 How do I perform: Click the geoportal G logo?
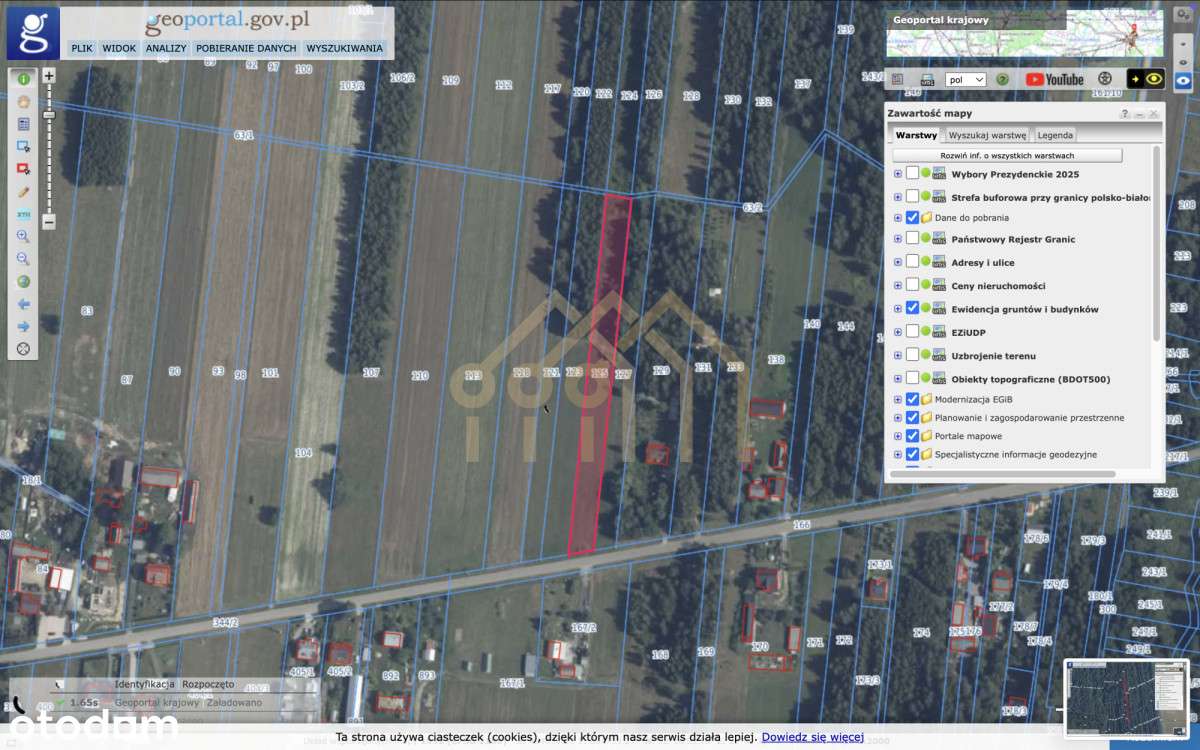(33, 32)
